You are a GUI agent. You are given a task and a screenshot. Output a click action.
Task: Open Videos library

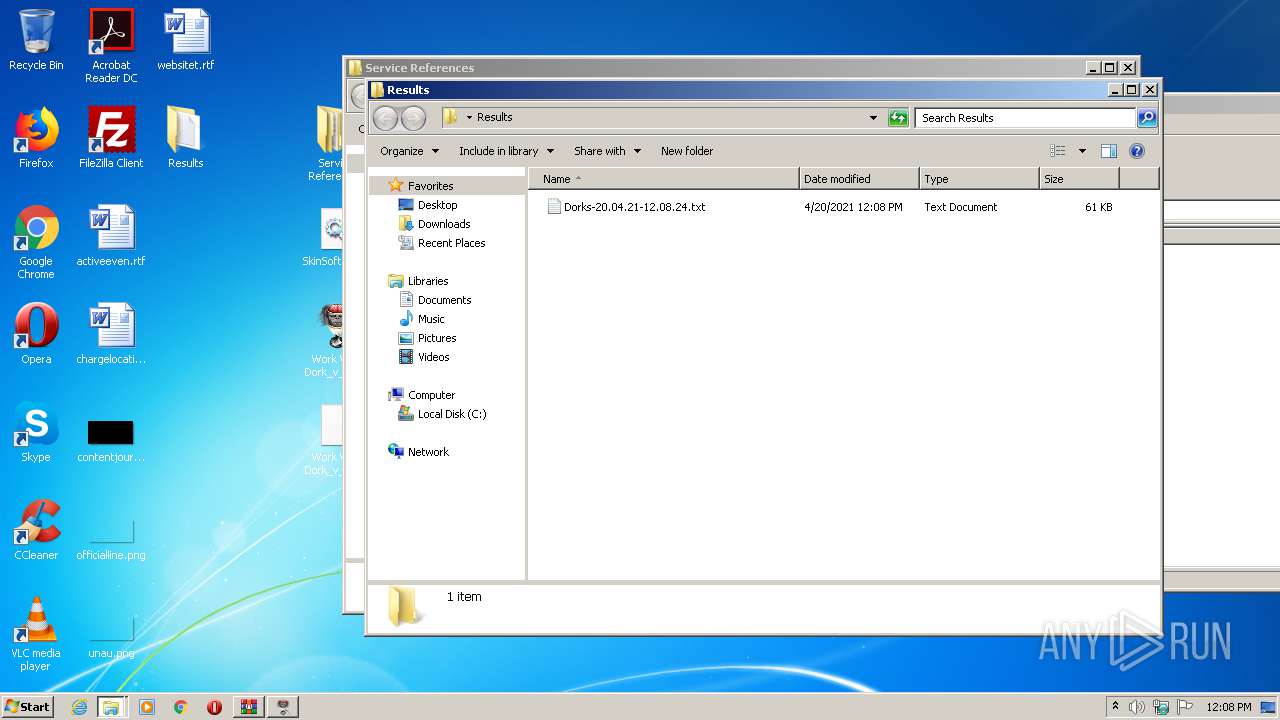click(x=433, y=357)
